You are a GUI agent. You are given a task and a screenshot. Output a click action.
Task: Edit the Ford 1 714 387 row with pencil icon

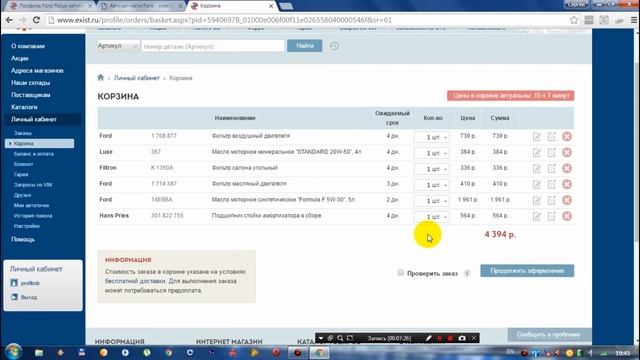pyautogui.click(x=537, y=184)
